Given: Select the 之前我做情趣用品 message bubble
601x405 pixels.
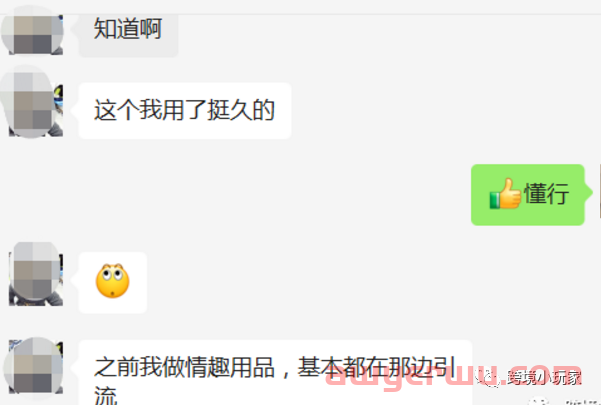Looking at the screenshot, I should coord(275,372).
